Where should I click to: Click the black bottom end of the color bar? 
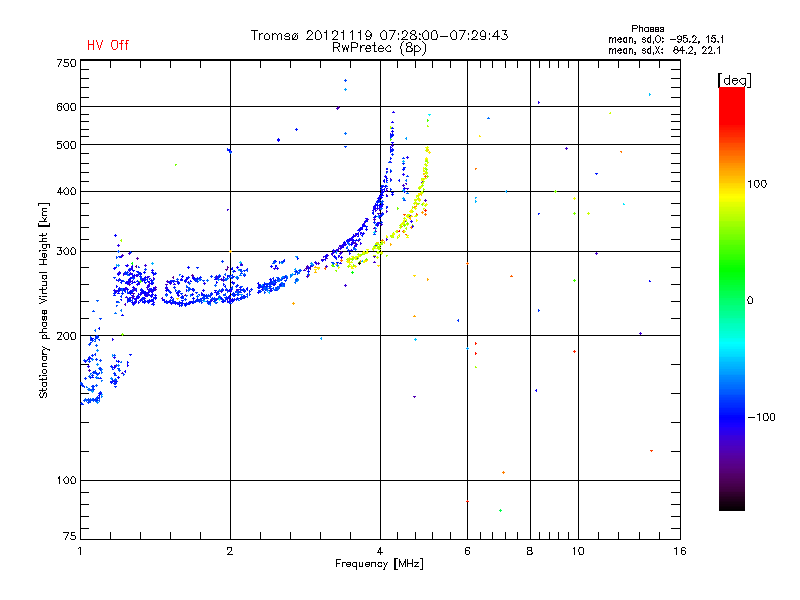[x=732, y=503]
